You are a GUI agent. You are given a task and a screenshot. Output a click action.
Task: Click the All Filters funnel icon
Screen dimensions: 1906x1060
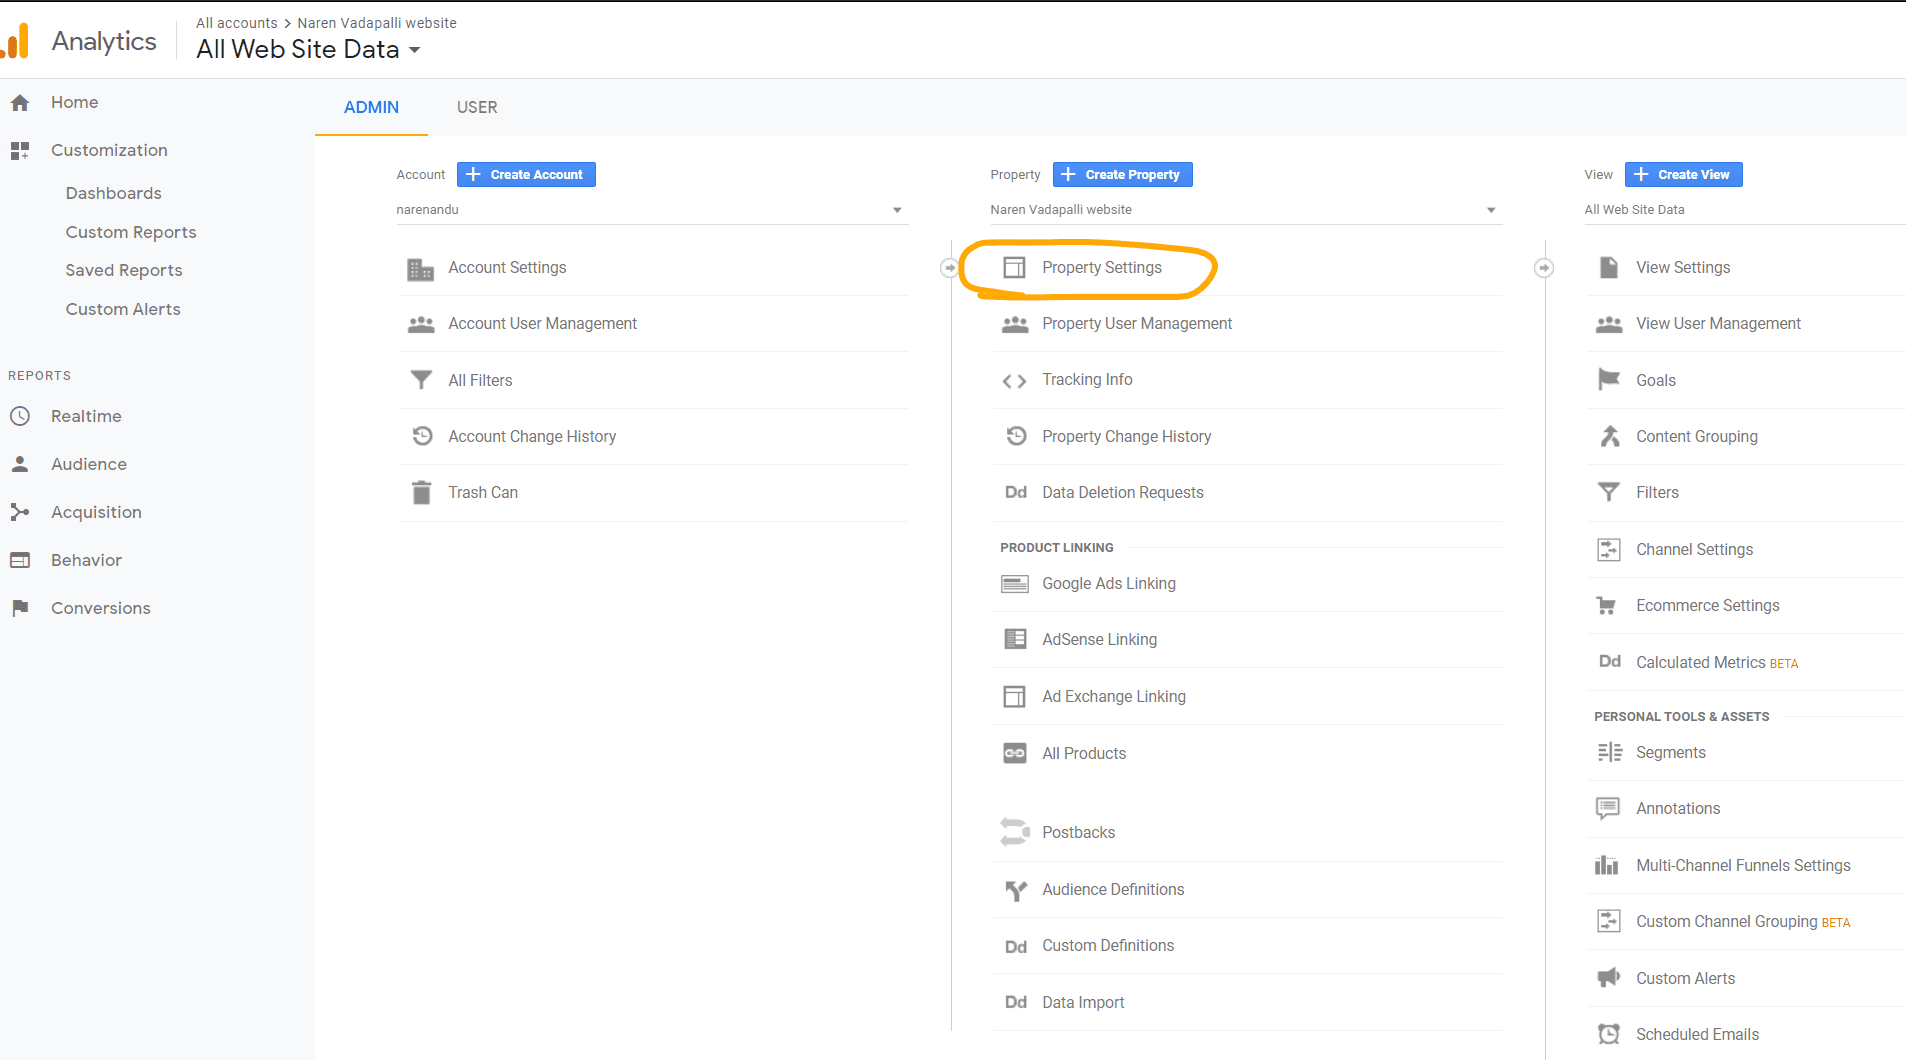point(422,380)
